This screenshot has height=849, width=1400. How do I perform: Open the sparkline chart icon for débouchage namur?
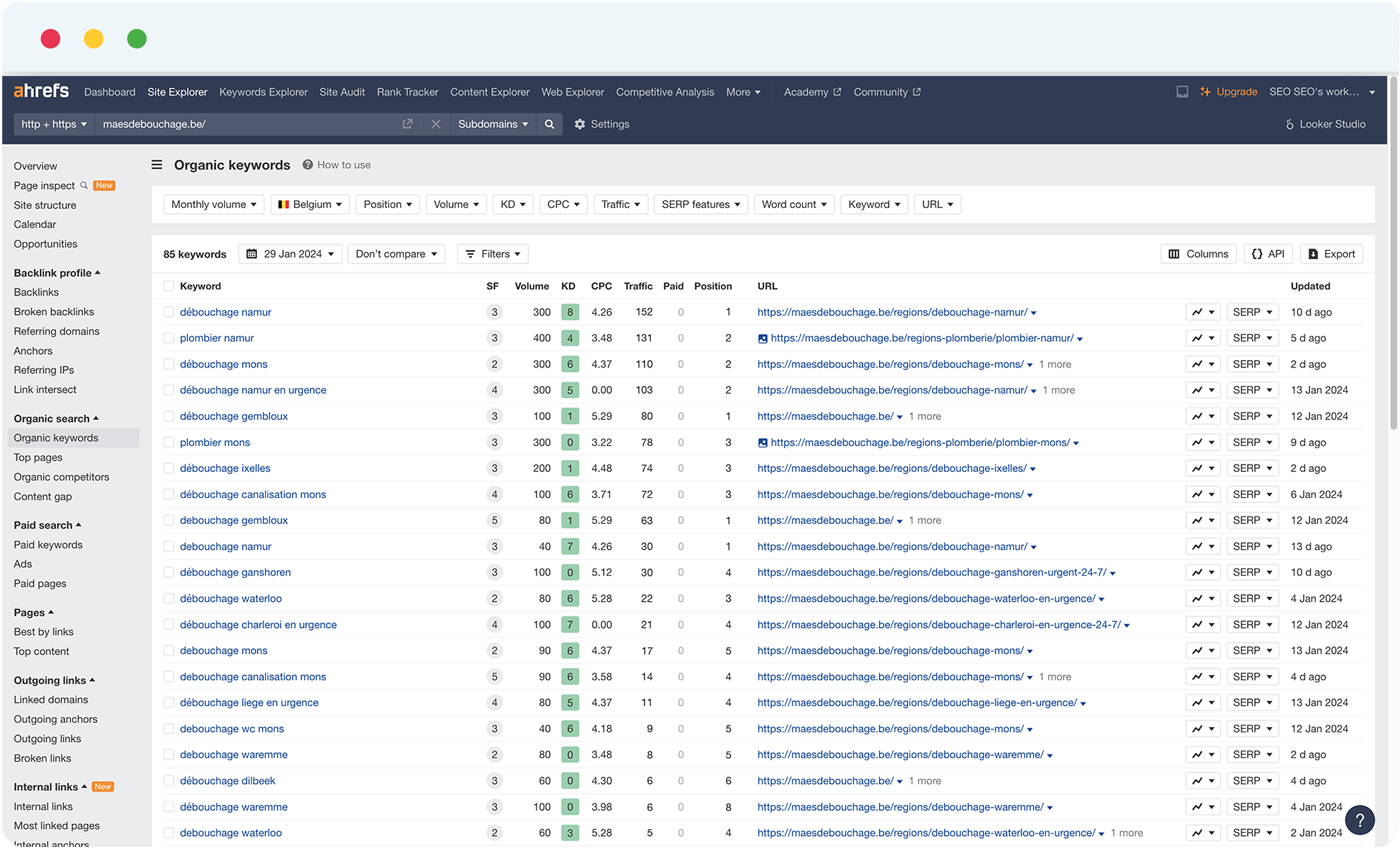(x=1197, y=311)
